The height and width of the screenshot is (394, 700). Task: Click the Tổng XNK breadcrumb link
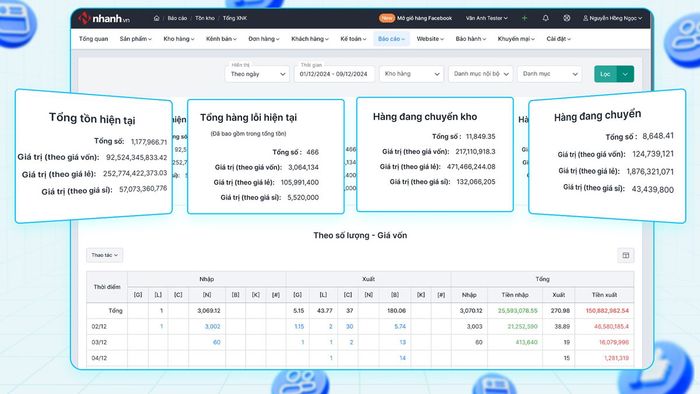click(x=235, y=18)
